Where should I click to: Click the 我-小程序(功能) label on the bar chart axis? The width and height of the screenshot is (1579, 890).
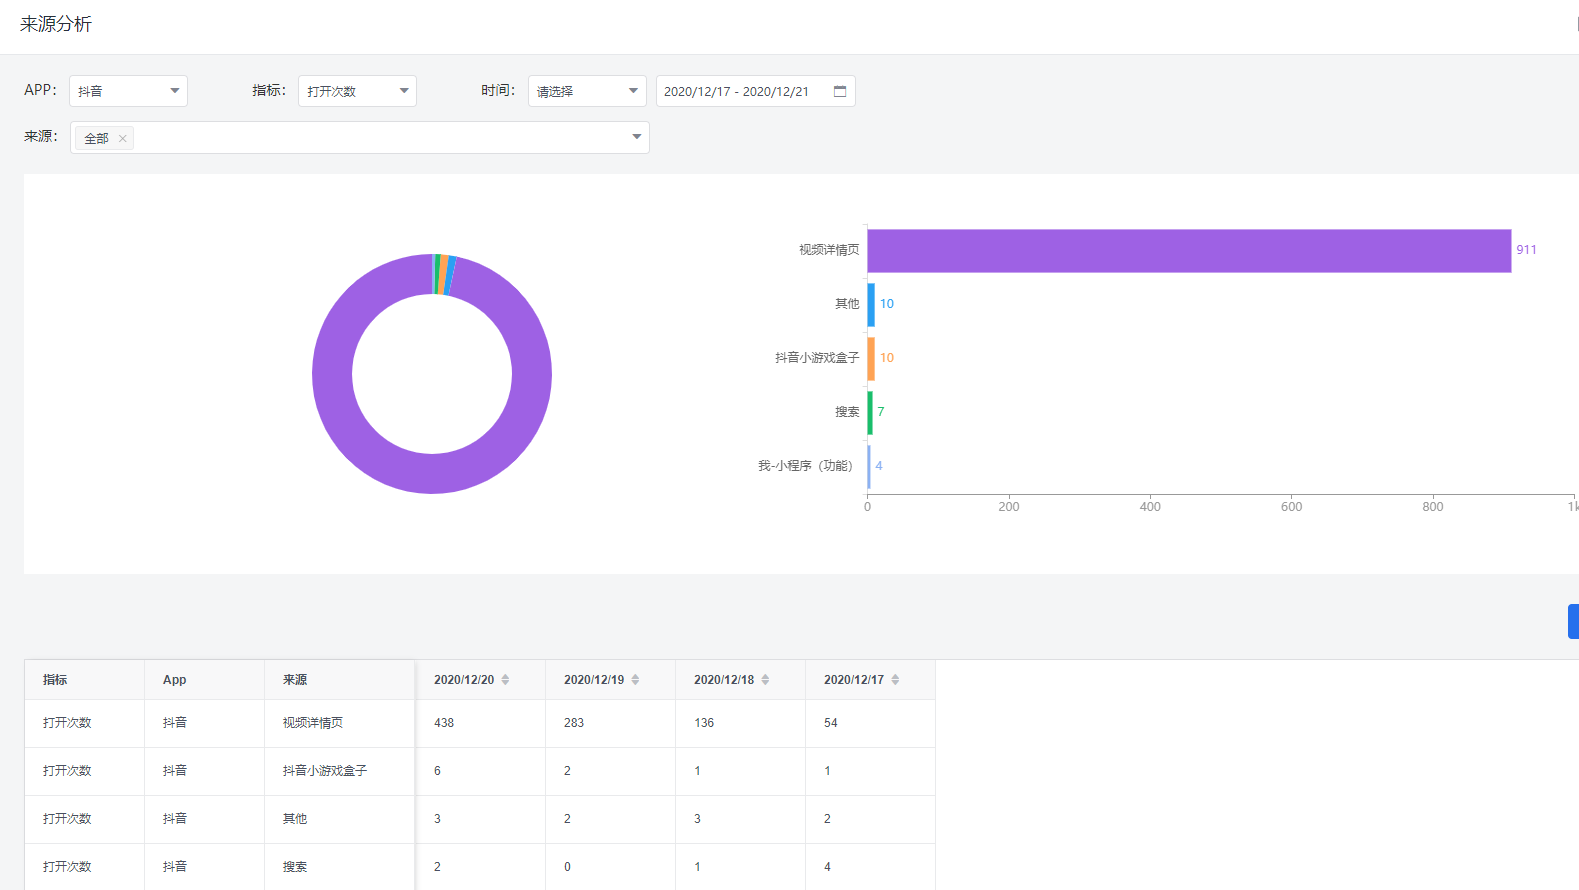806,466
